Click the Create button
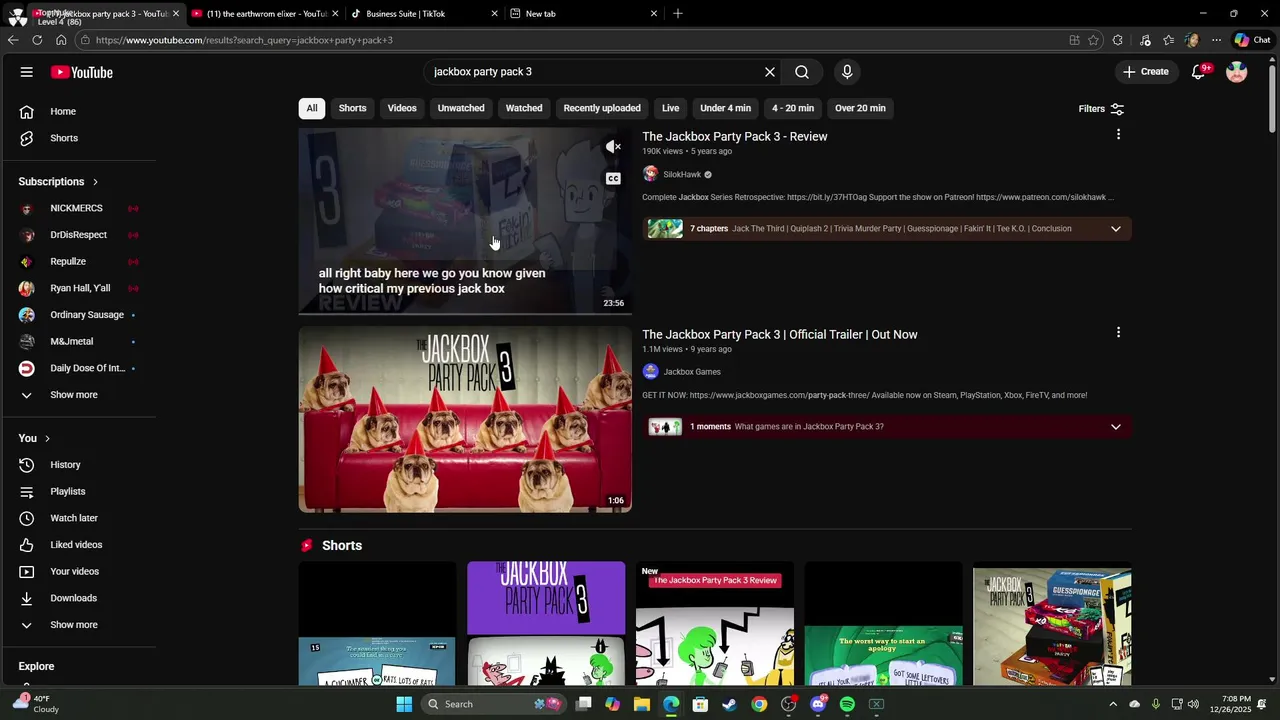 click(1146, 72)
